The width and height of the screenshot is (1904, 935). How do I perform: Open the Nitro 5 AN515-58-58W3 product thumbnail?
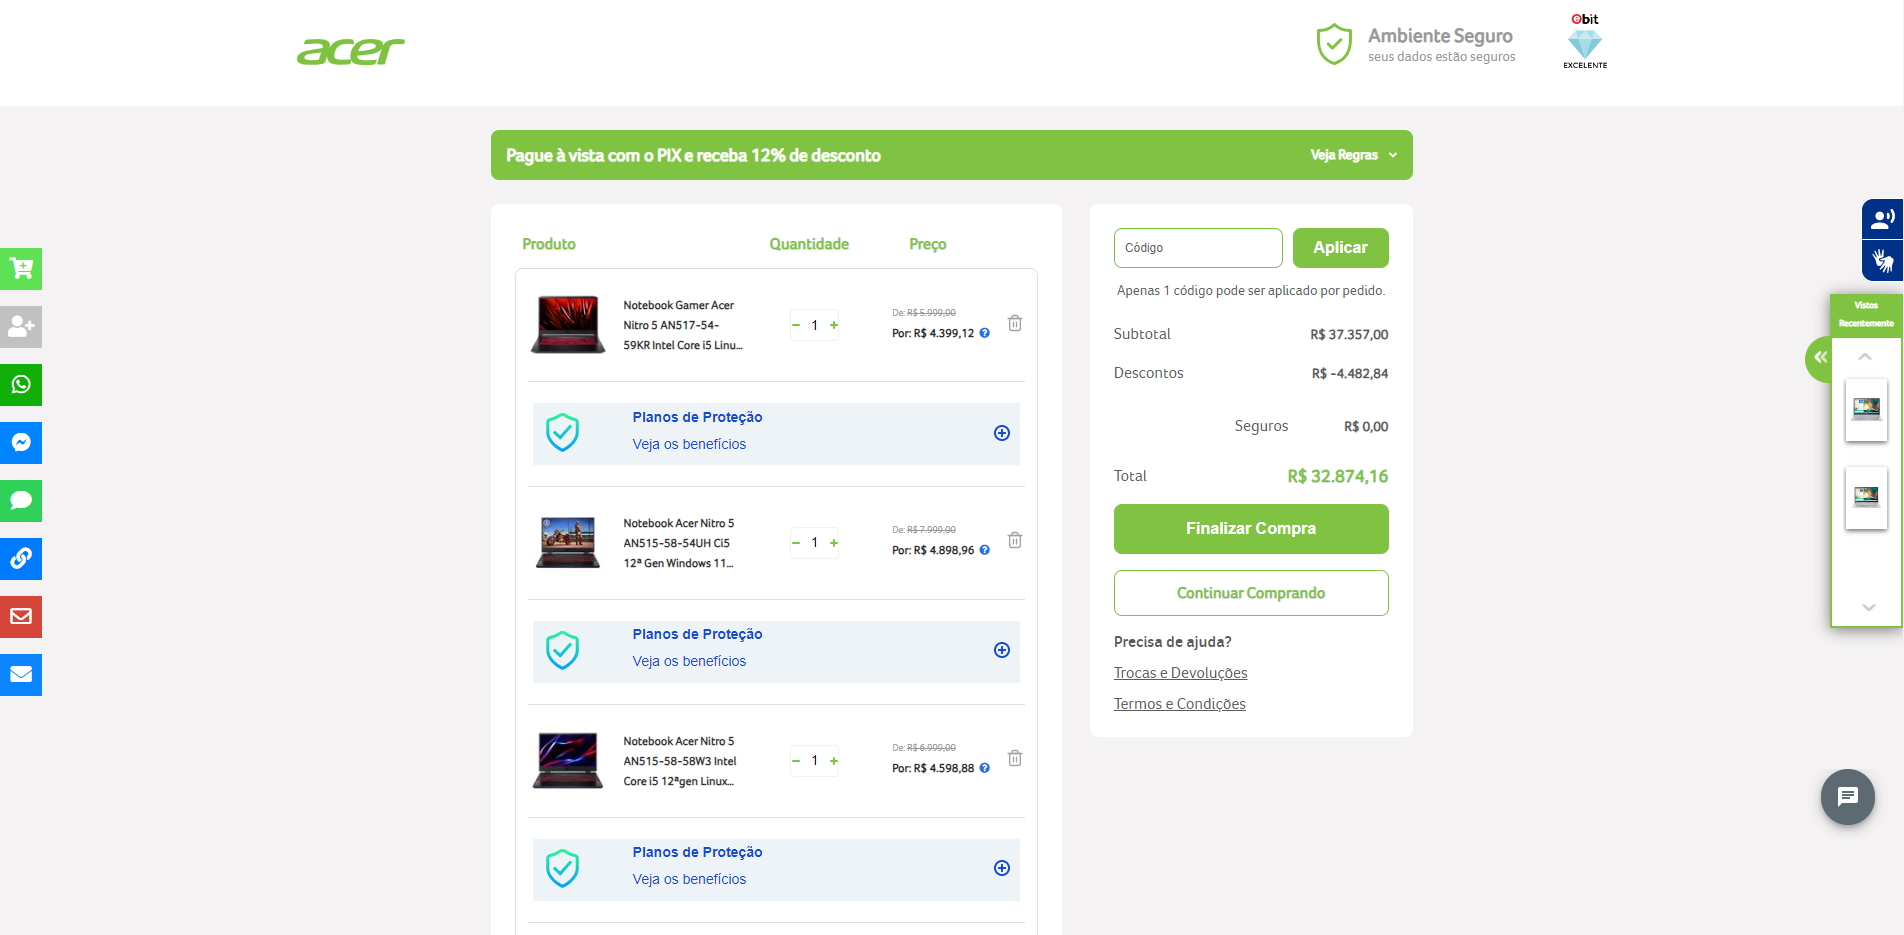[568, 760]
